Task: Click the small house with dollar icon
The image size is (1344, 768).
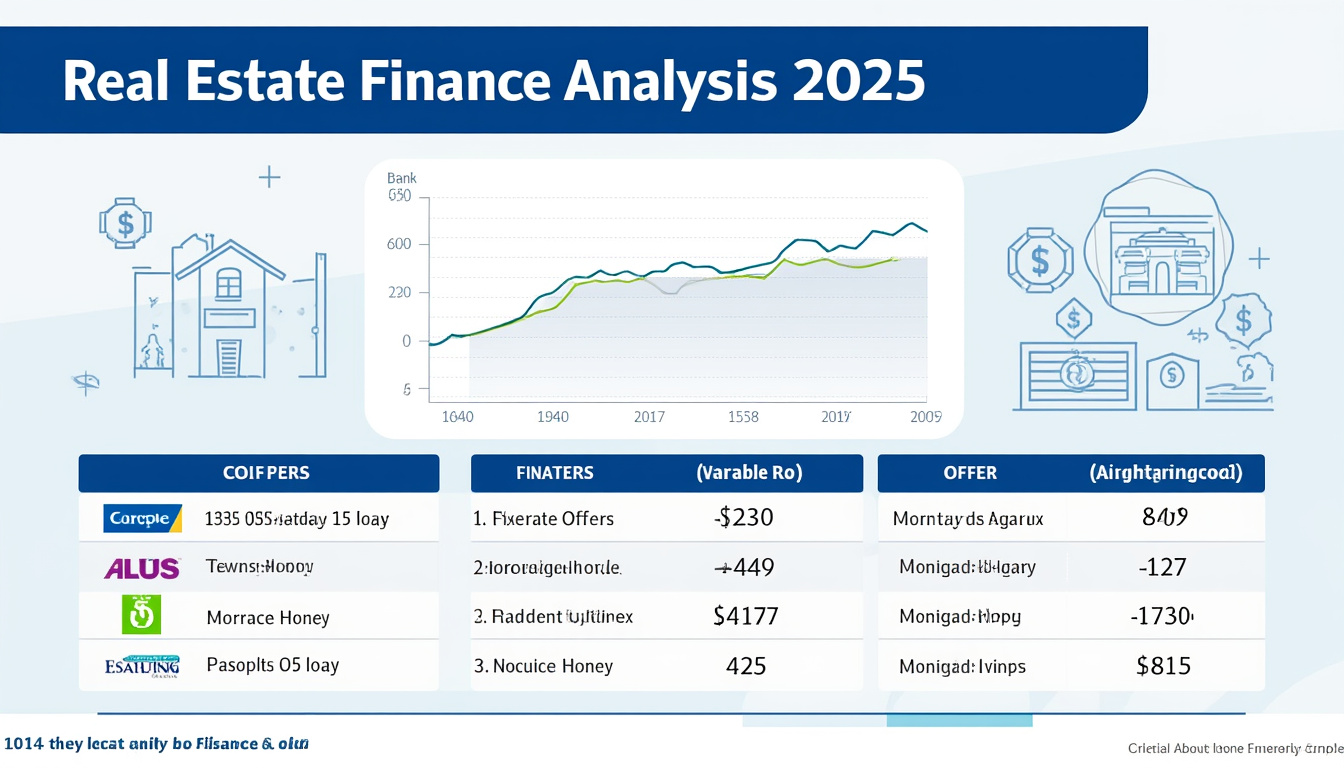Action: pyautogui.click(x=1173, y=380)
